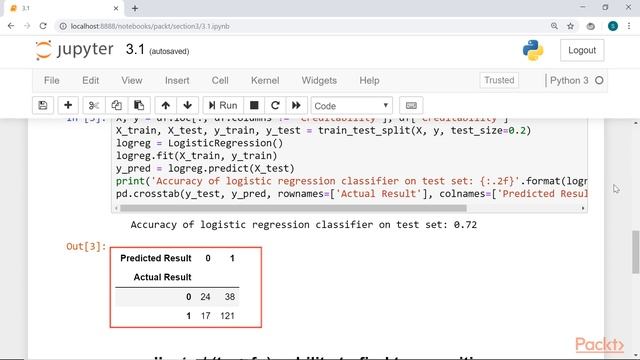Click table cell value 38

pos(229,297)
